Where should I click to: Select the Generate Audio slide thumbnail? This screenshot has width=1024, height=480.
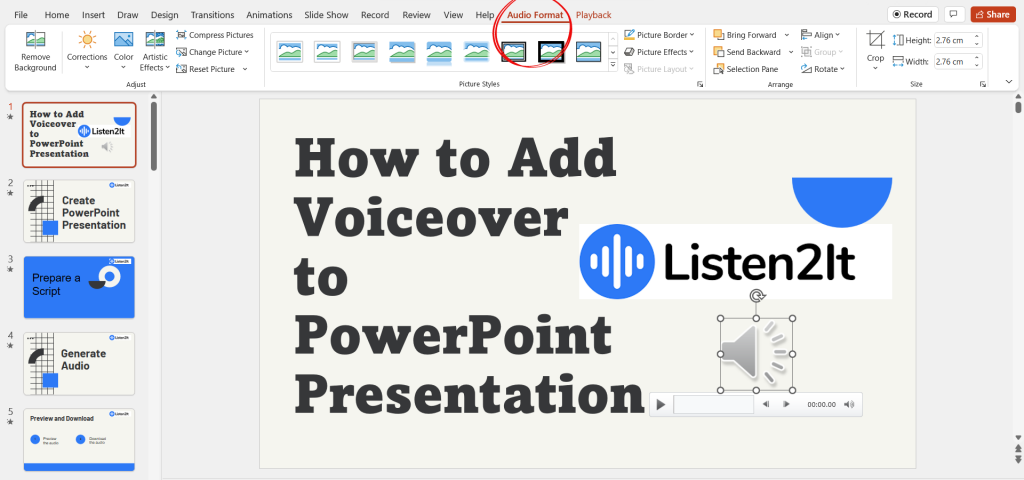click(x=79, y=364)
